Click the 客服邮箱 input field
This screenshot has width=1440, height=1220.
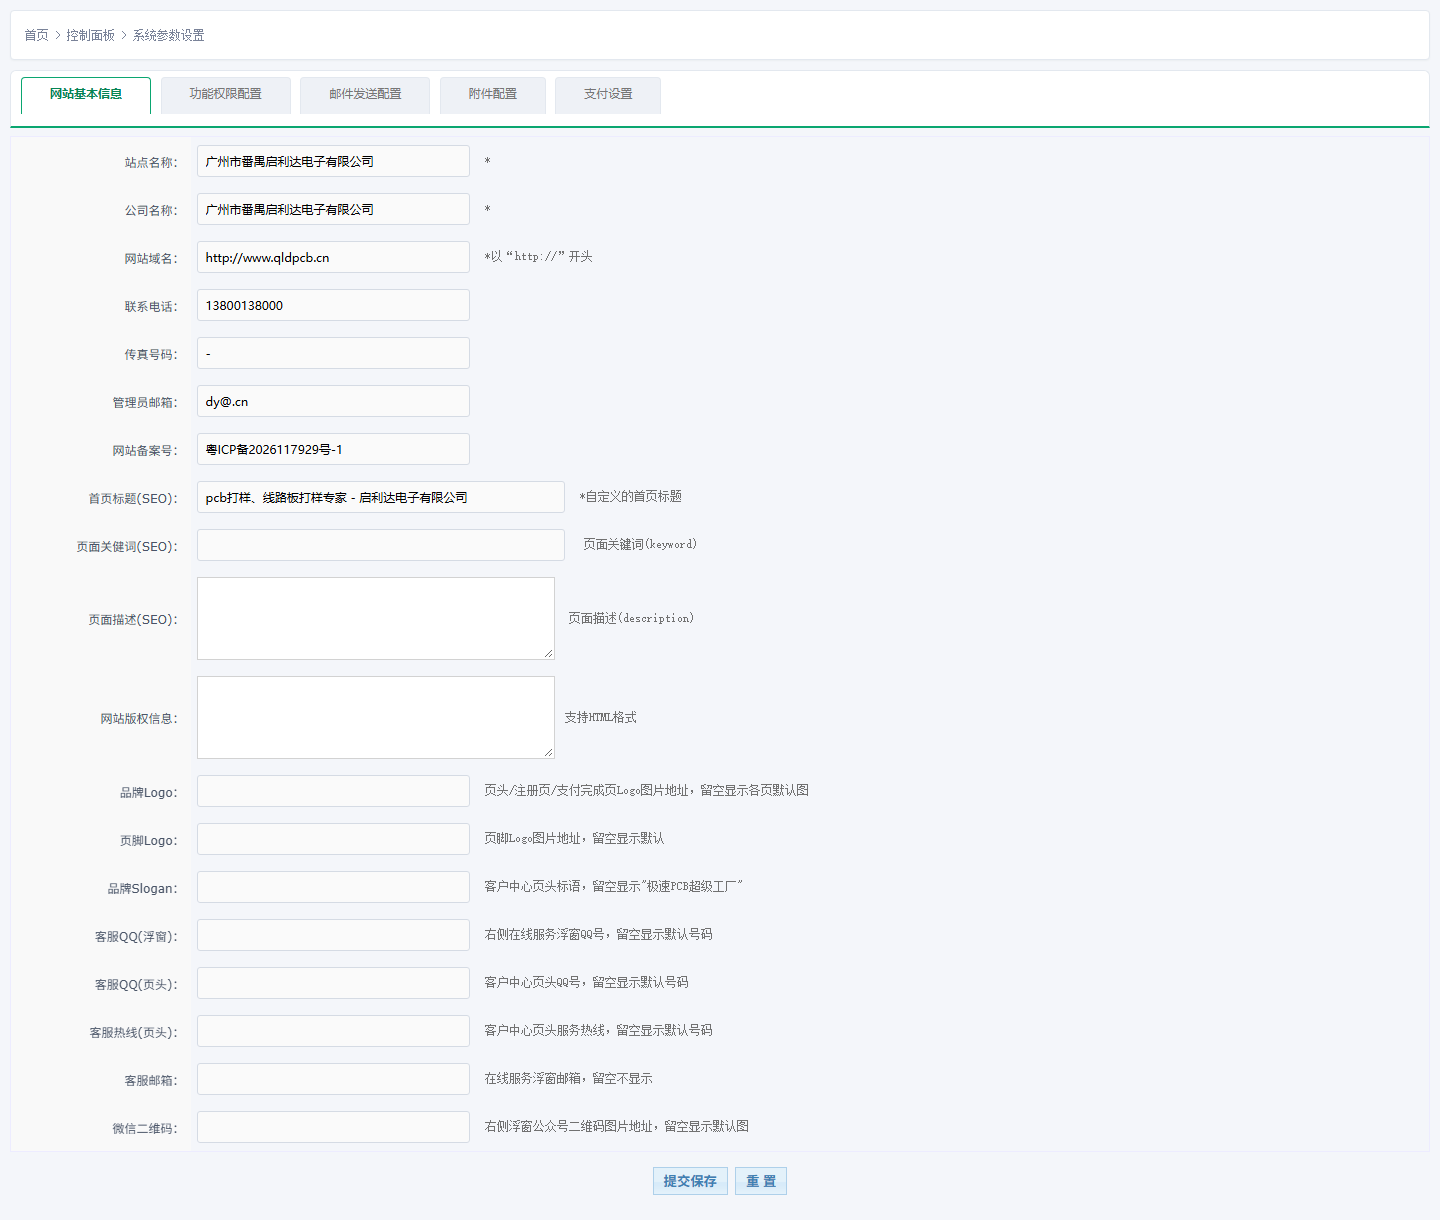(x=333, y=1079)
